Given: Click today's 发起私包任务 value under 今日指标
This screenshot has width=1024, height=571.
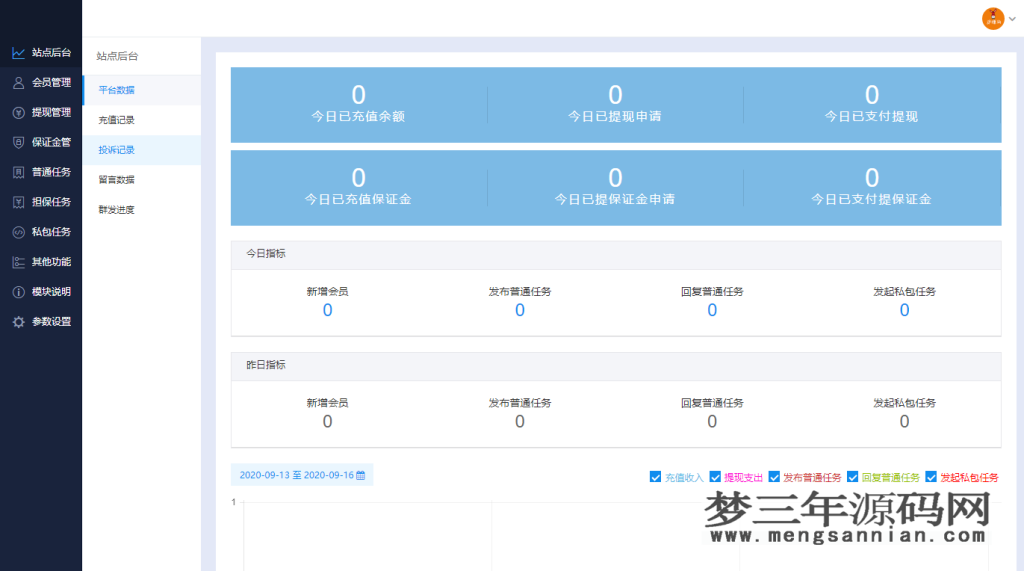Looking at the screenshot, I should coord(904,310).
